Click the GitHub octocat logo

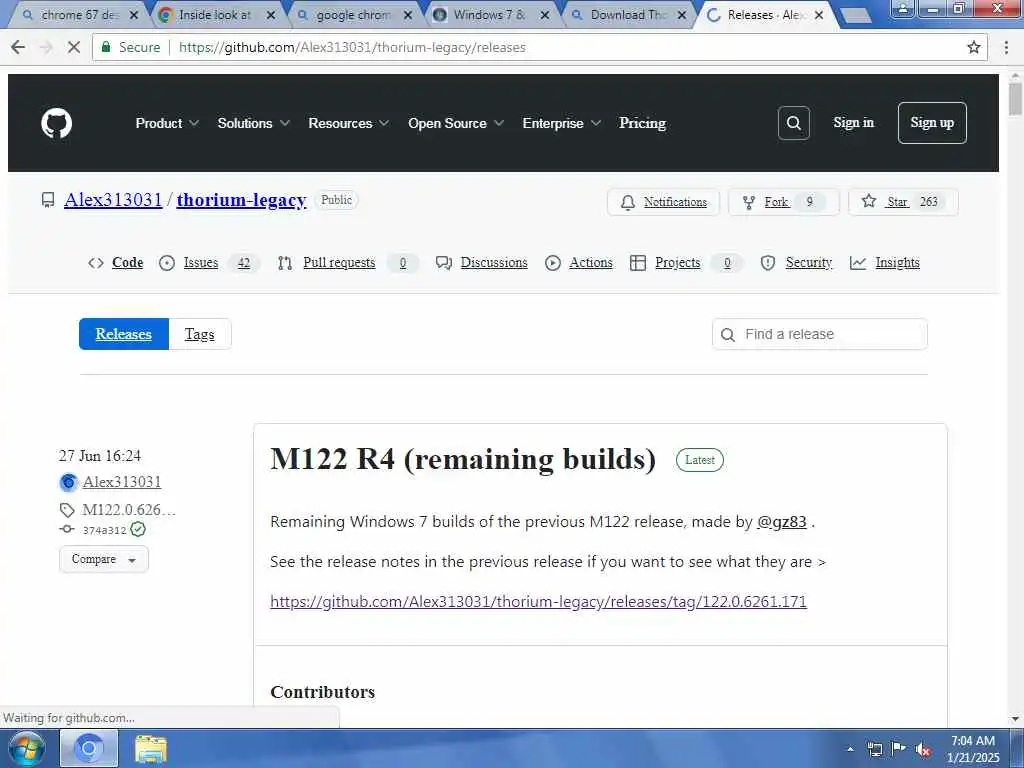[57, 123]
